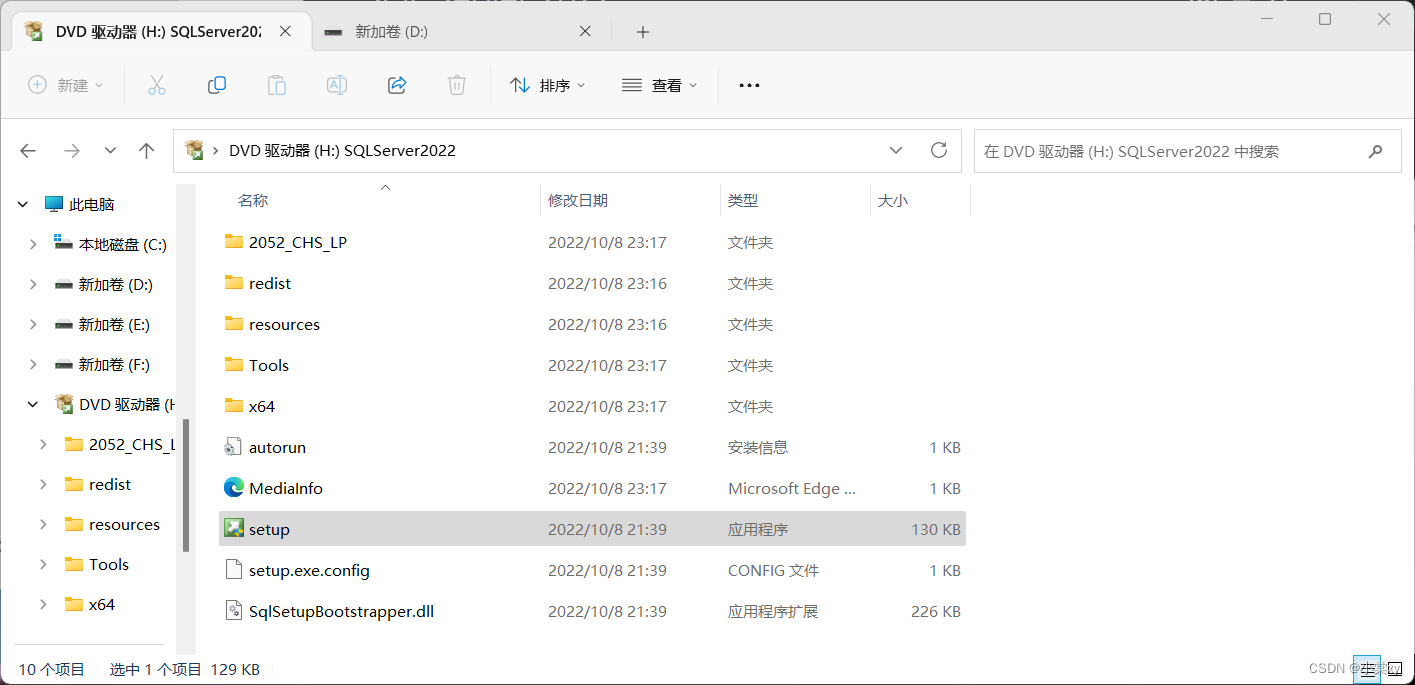Collapse the 此电脑 tree node

[x=23, y=204]
